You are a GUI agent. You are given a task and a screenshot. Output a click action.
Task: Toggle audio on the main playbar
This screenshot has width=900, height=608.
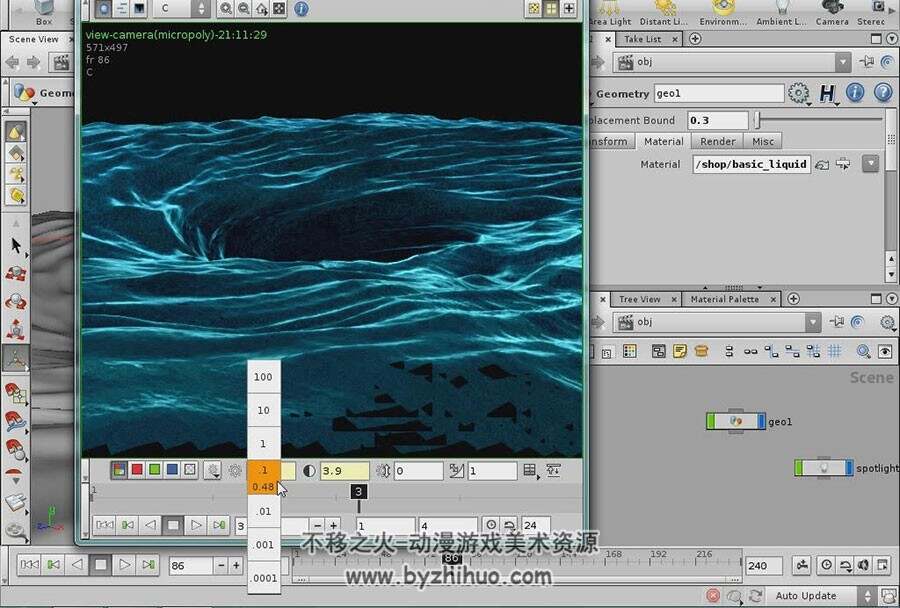tap(863, 565)
